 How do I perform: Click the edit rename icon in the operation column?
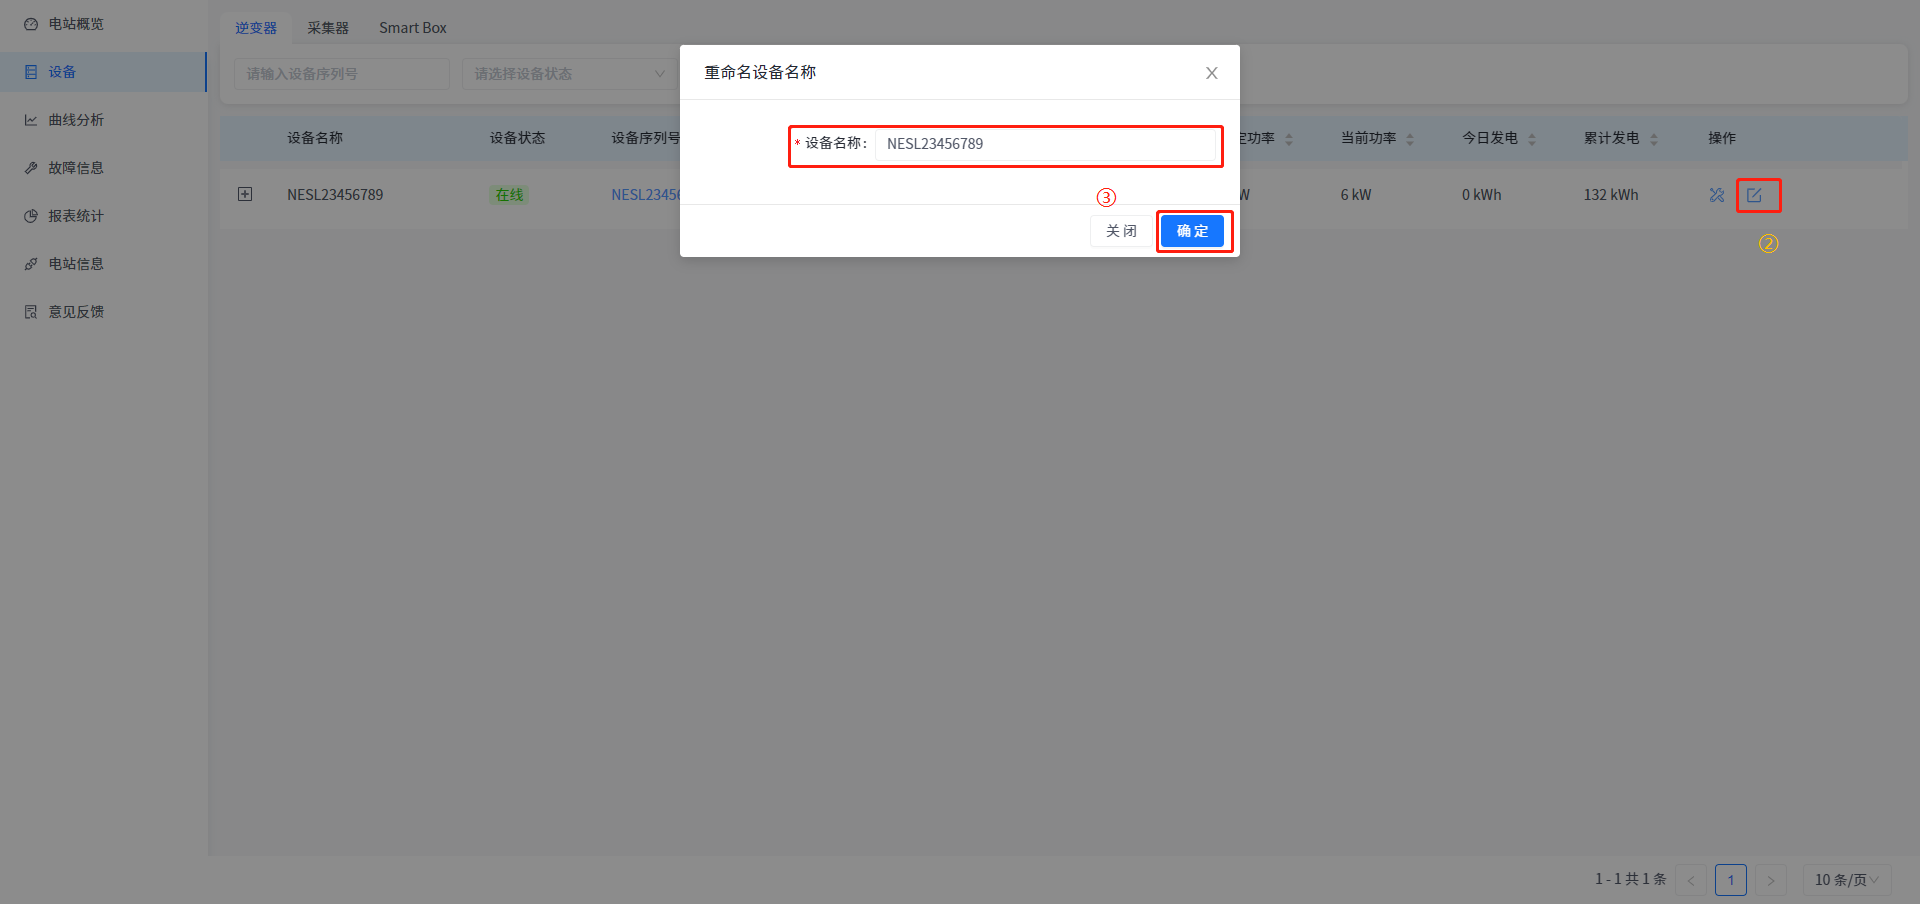point(1754,195)
